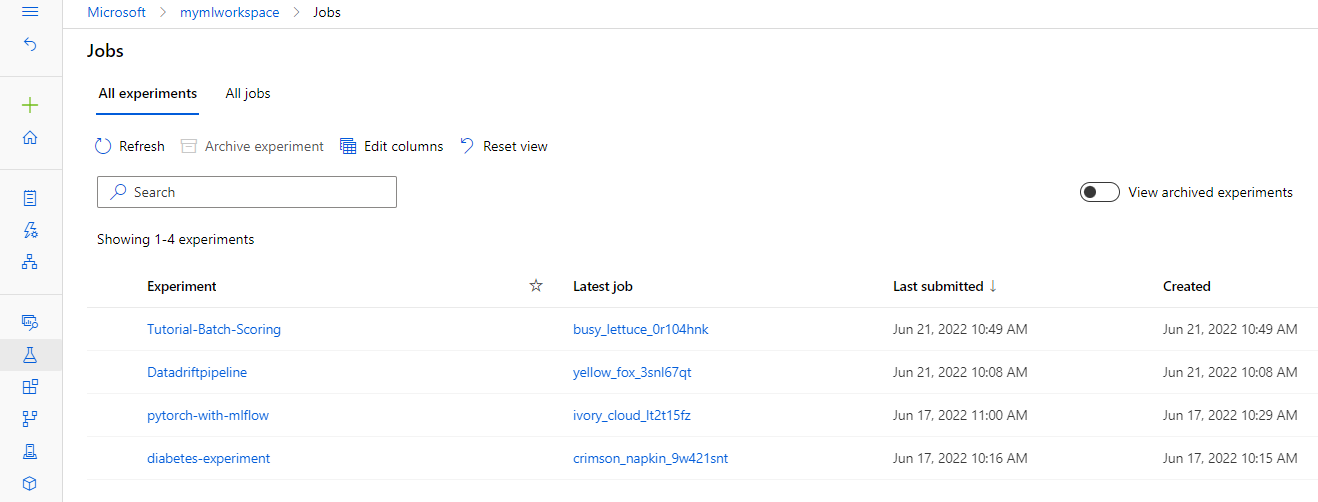1318x502 pixels.
Task: Click the green plus New icon
Action: pyautogui.click(x=30, y=105)
